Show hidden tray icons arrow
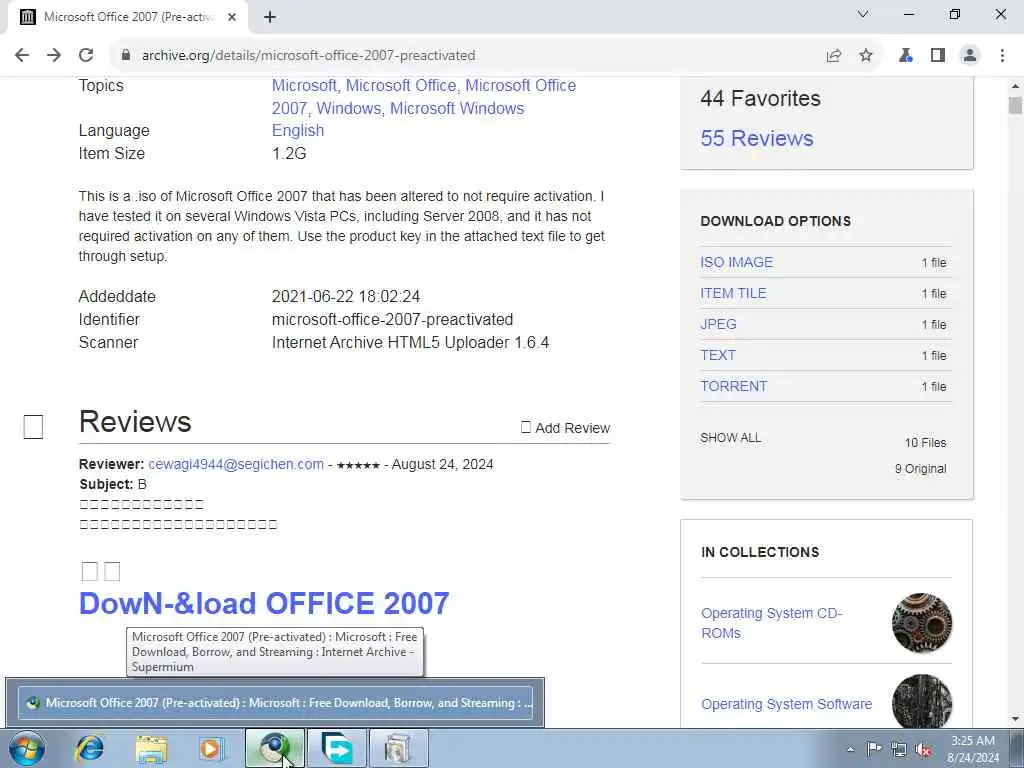Image resolution: width=1024 pixels, height=768 pixels. 850,749
